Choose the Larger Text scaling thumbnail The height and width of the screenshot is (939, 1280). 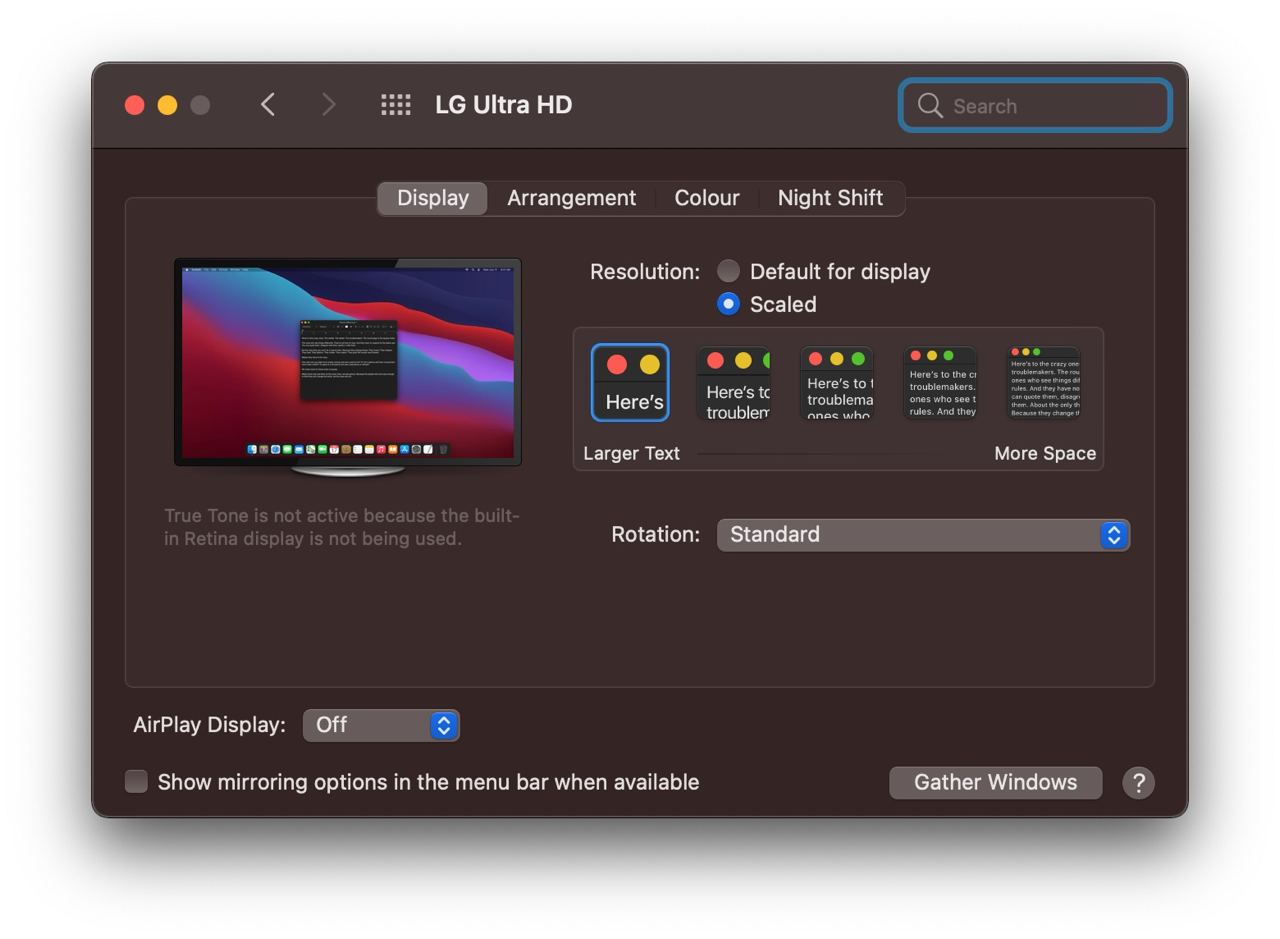(x=630, y=382)
